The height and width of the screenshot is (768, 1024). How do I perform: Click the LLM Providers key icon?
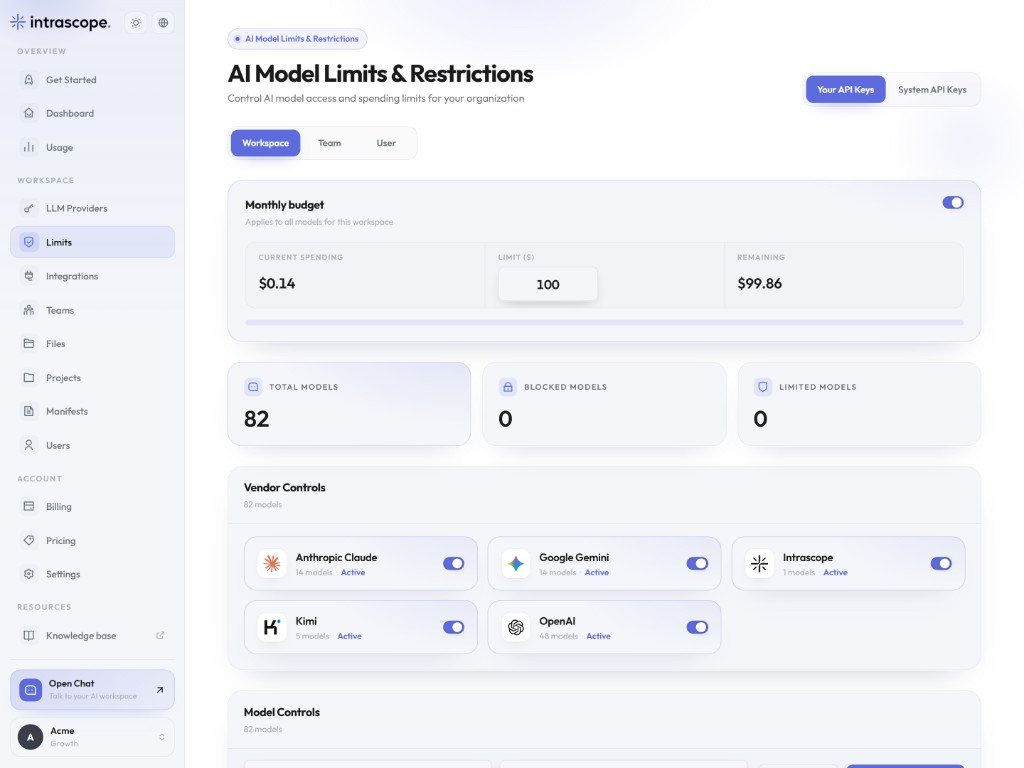29,208
